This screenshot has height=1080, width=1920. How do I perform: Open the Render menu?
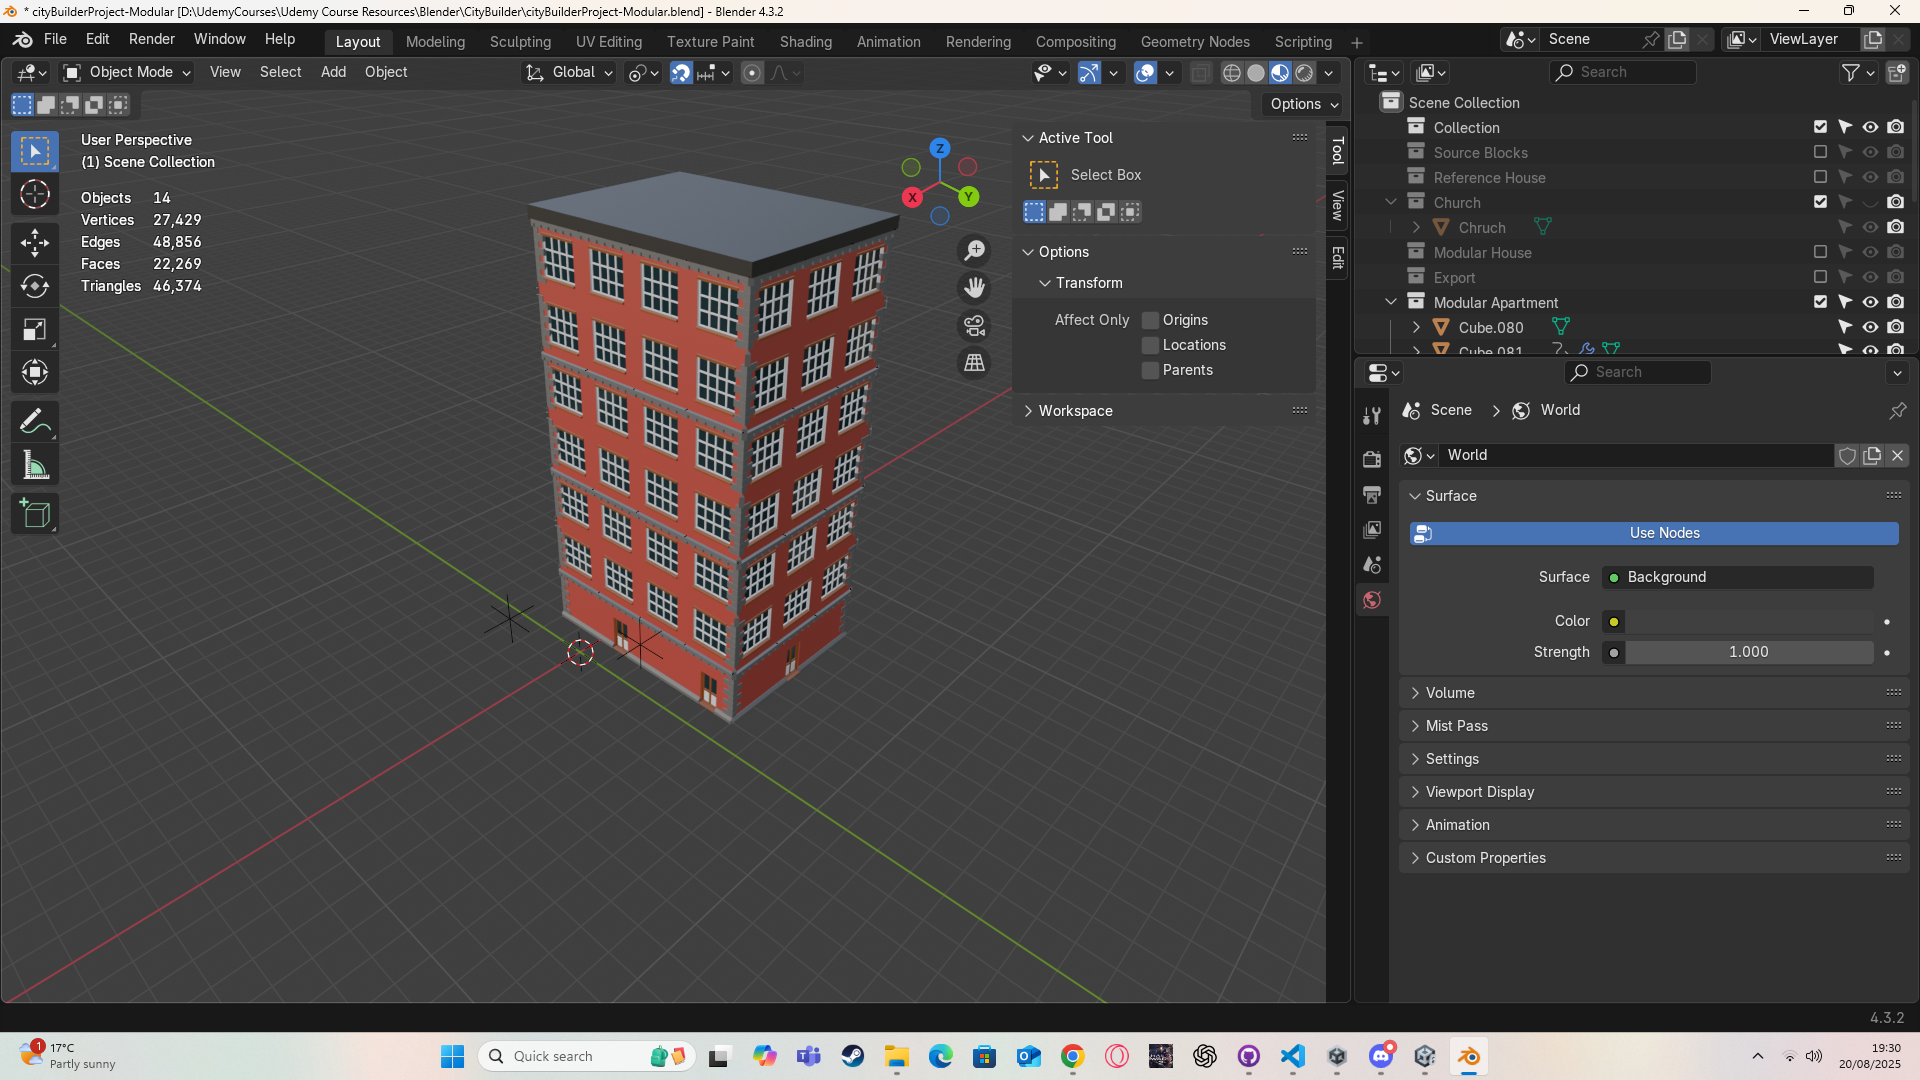click(x=152, y=39)
